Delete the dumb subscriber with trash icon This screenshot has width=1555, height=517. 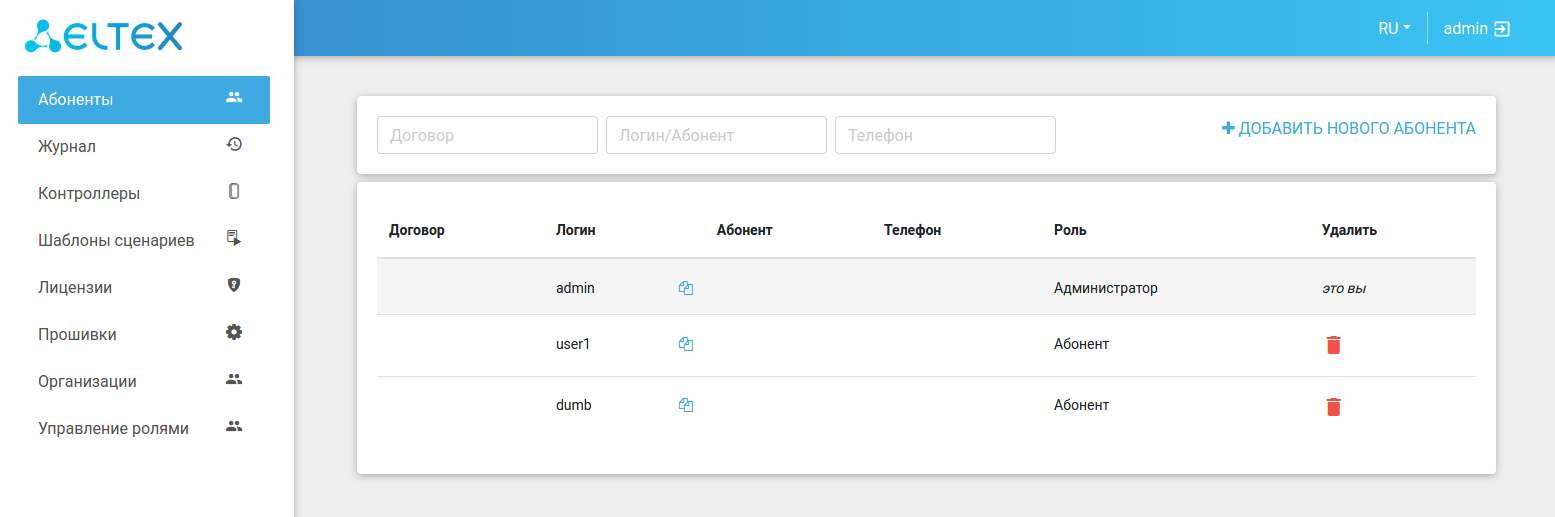1333,406
